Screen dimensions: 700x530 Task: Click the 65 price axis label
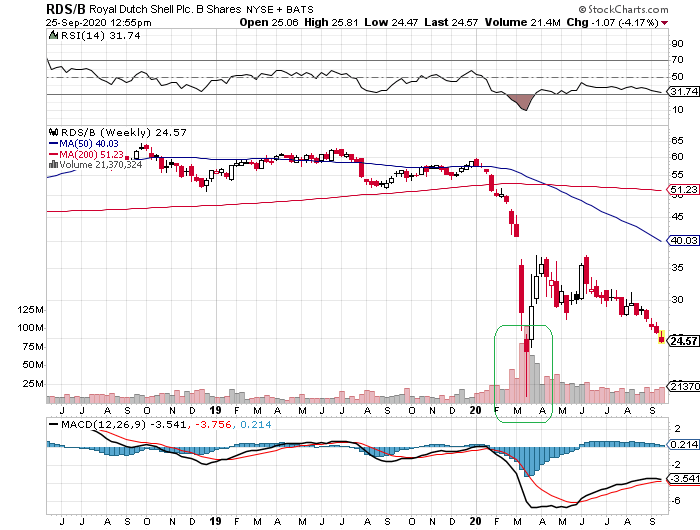pos(677,141)
